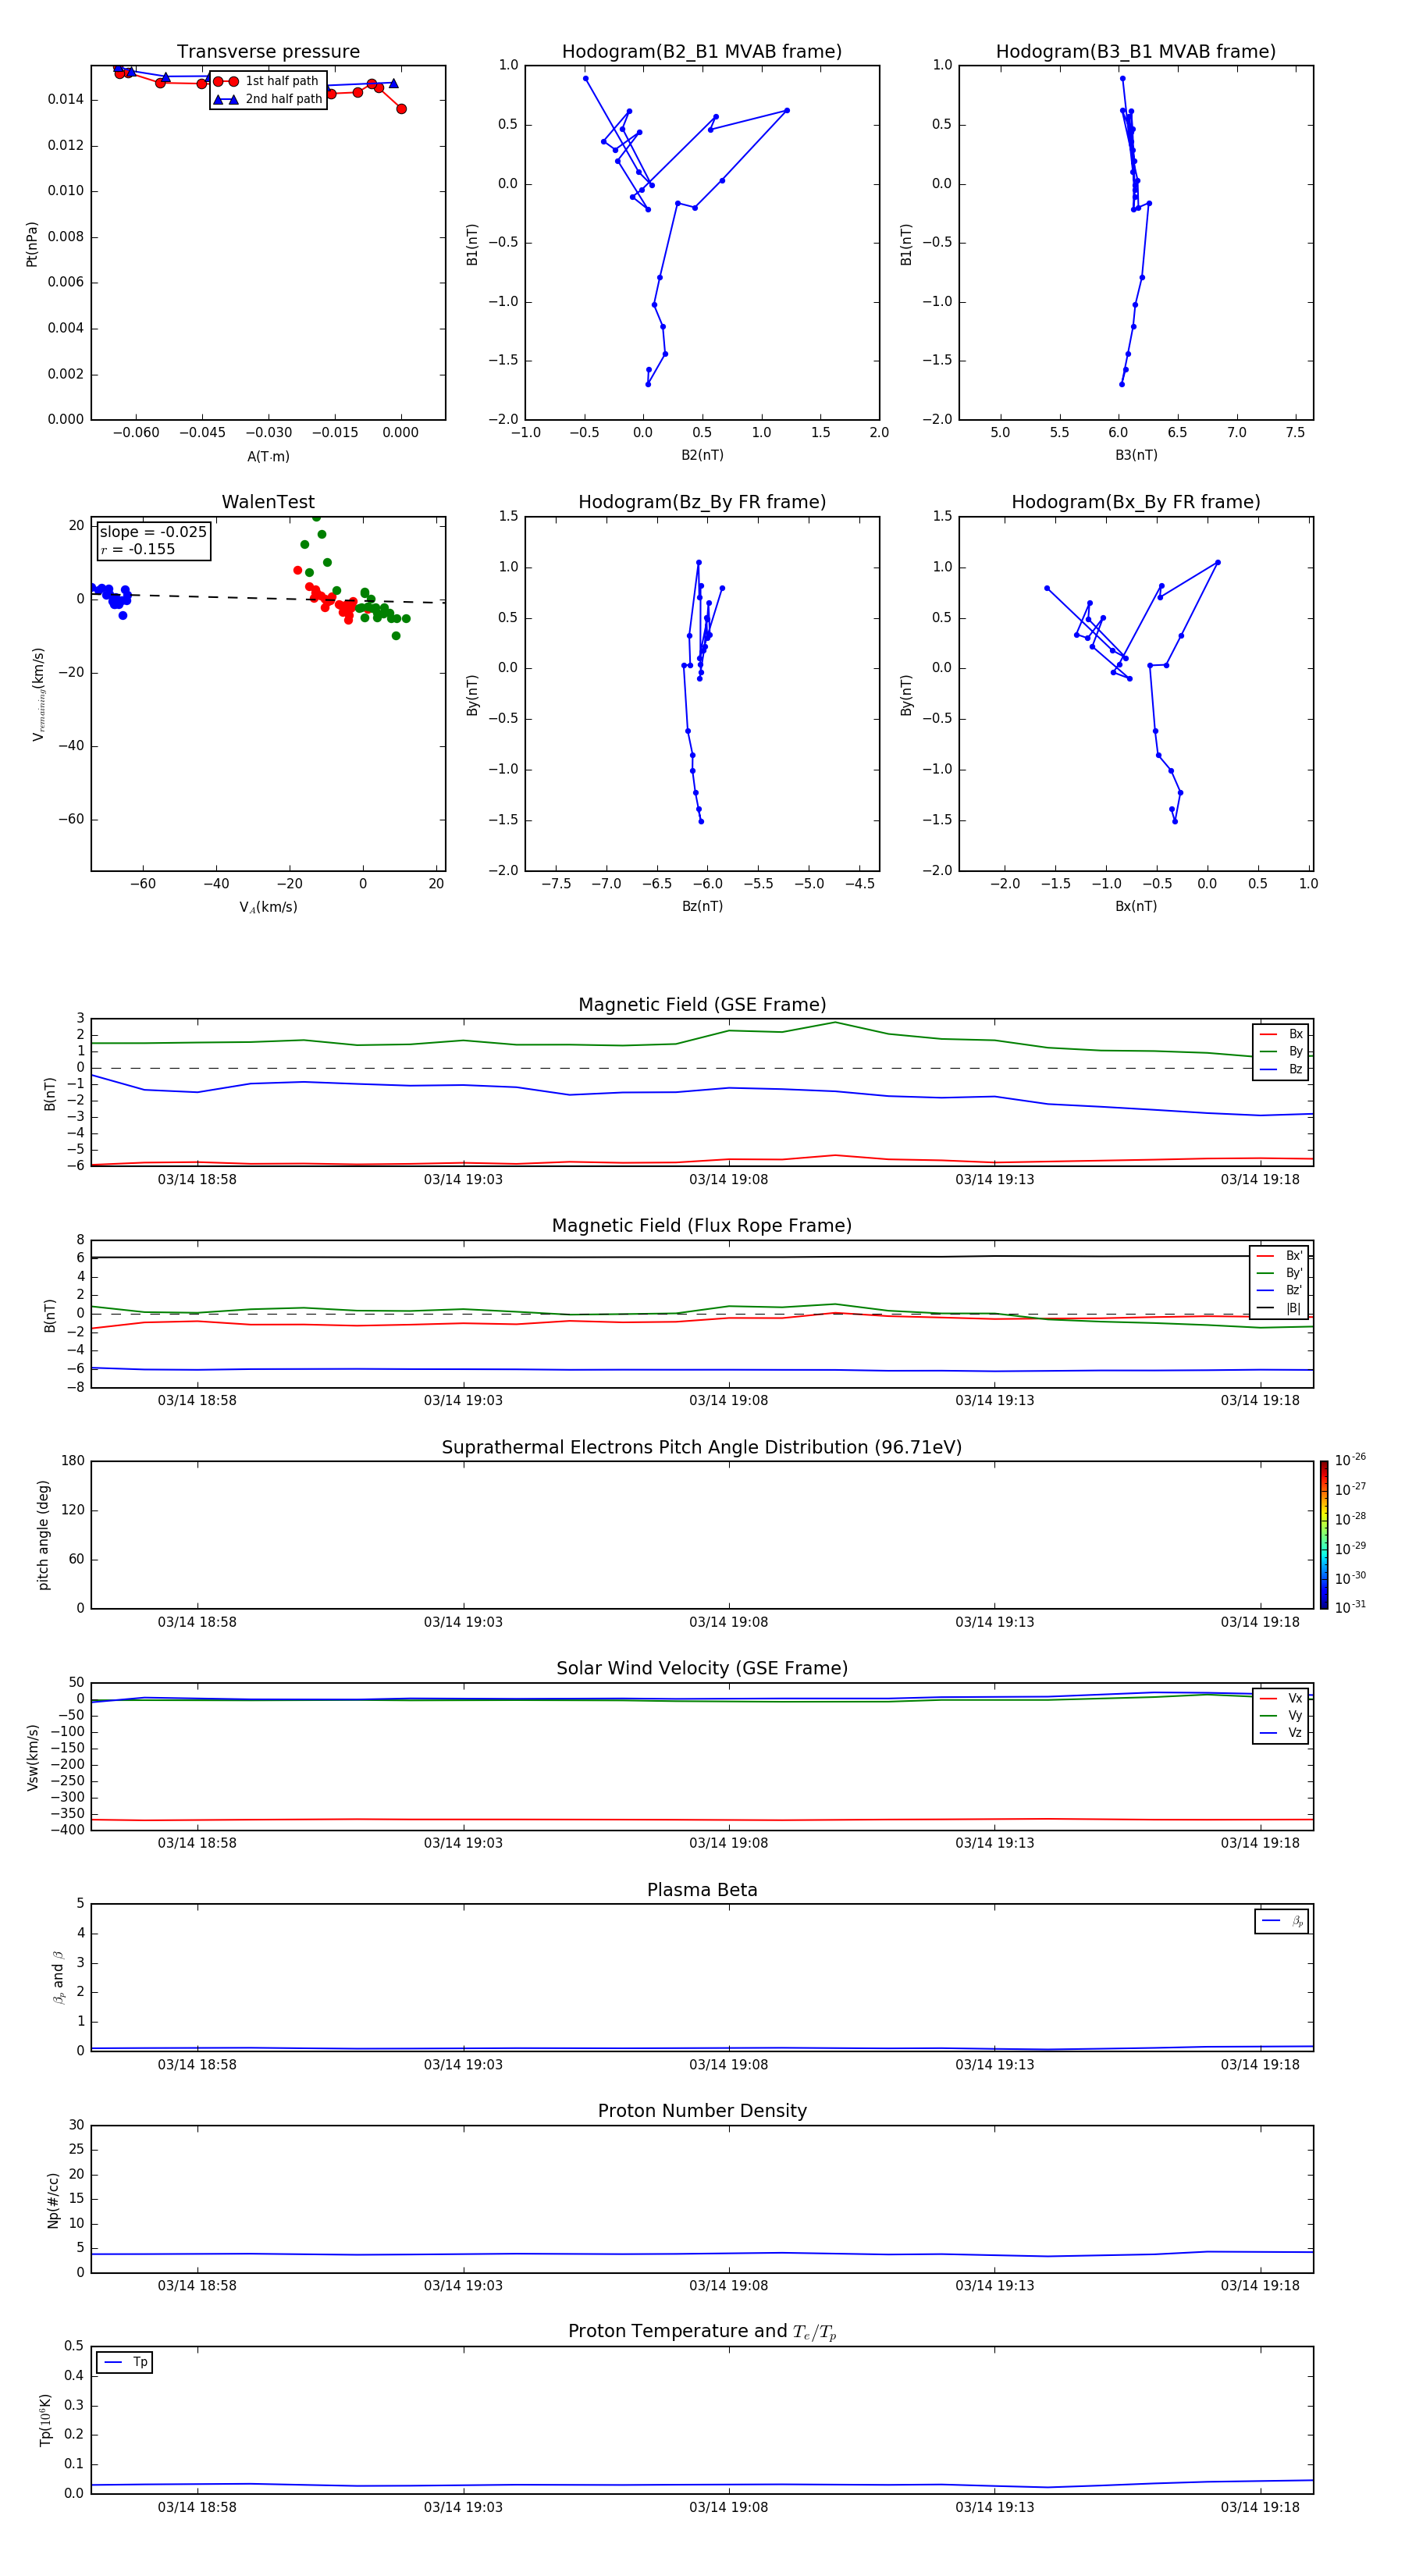Click the "B2(nT)" x-axis label
Screen dimensions: 1405x2576
tap(702, 455)
